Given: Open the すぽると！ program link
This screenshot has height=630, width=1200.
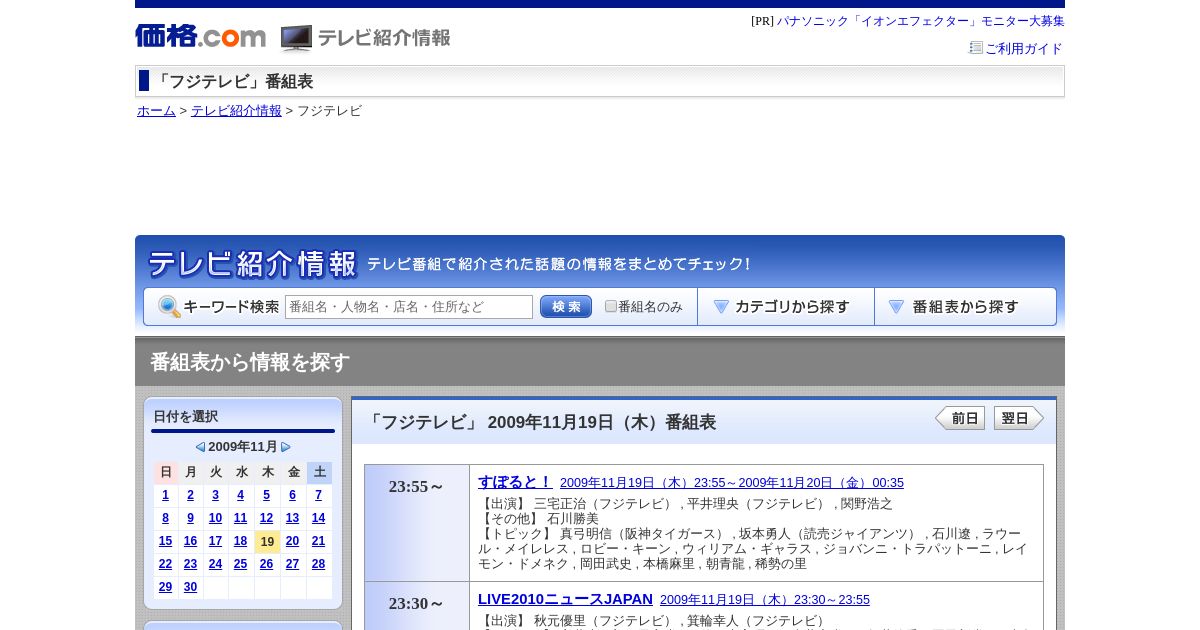Looking at the screenshot, I should [x=515, y=481].
